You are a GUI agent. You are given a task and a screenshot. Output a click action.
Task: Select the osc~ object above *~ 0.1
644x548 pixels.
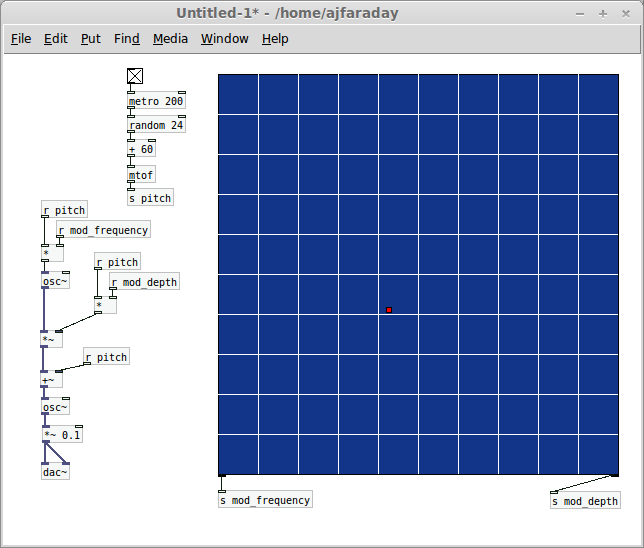point(55,407)
